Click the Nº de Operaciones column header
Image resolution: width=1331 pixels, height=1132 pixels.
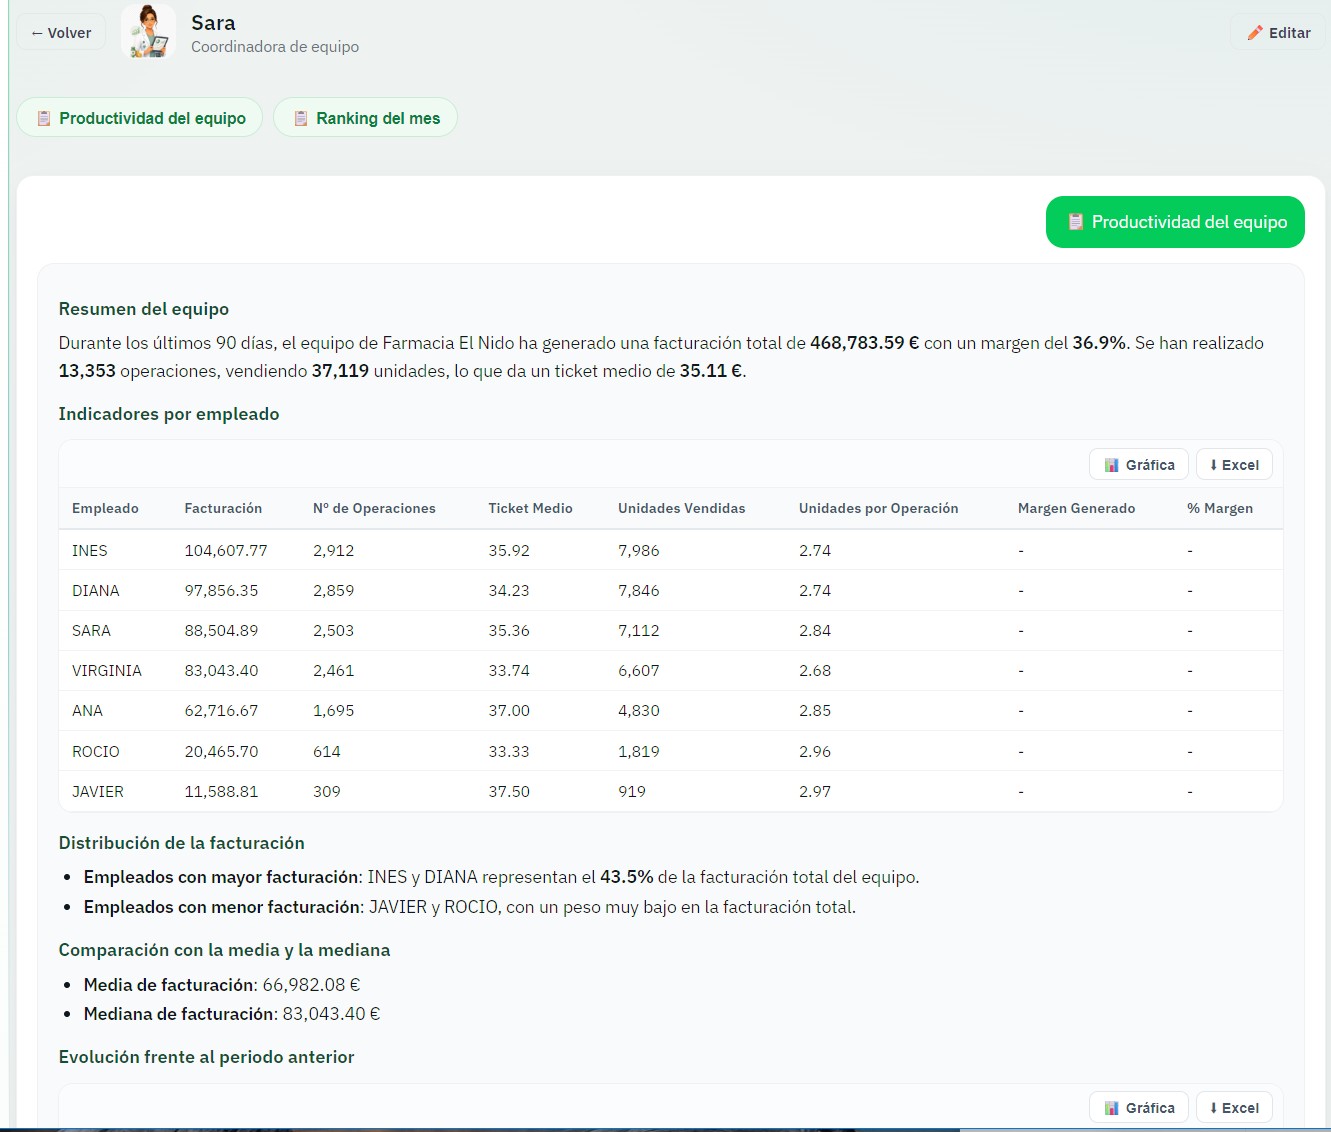374,508
